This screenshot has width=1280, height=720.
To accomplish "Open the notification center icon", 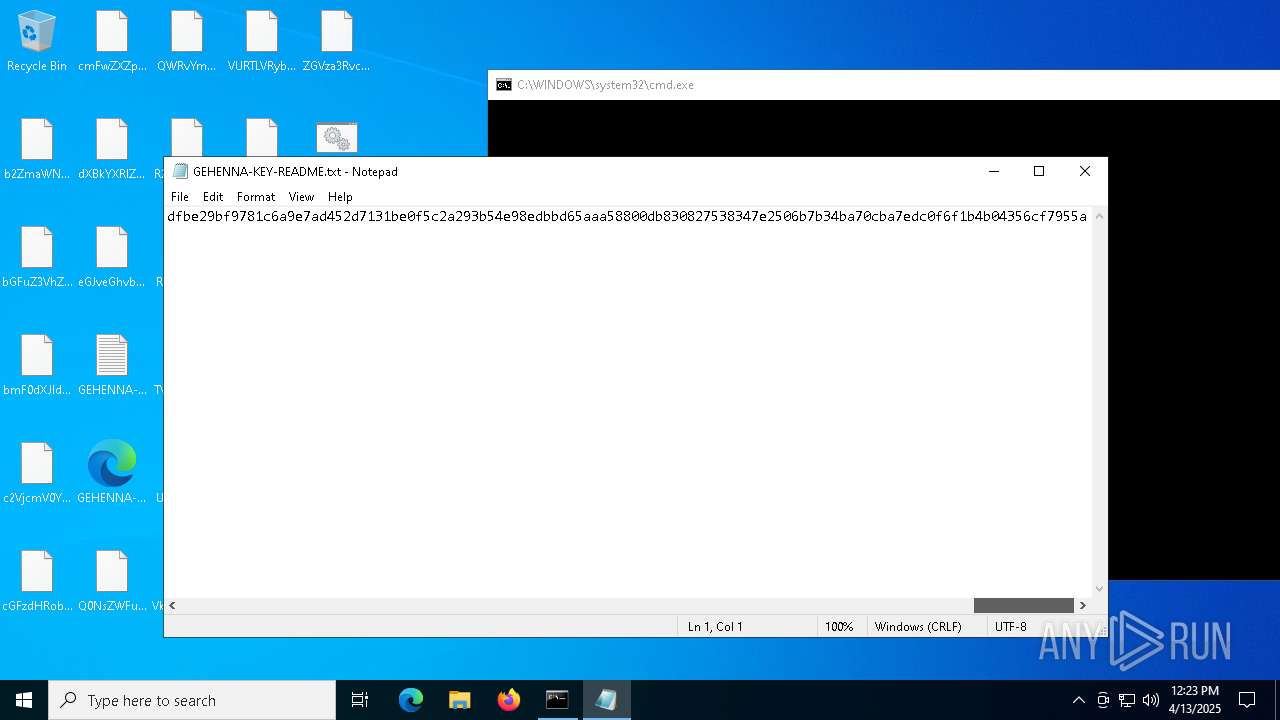I will [1247, 700].
